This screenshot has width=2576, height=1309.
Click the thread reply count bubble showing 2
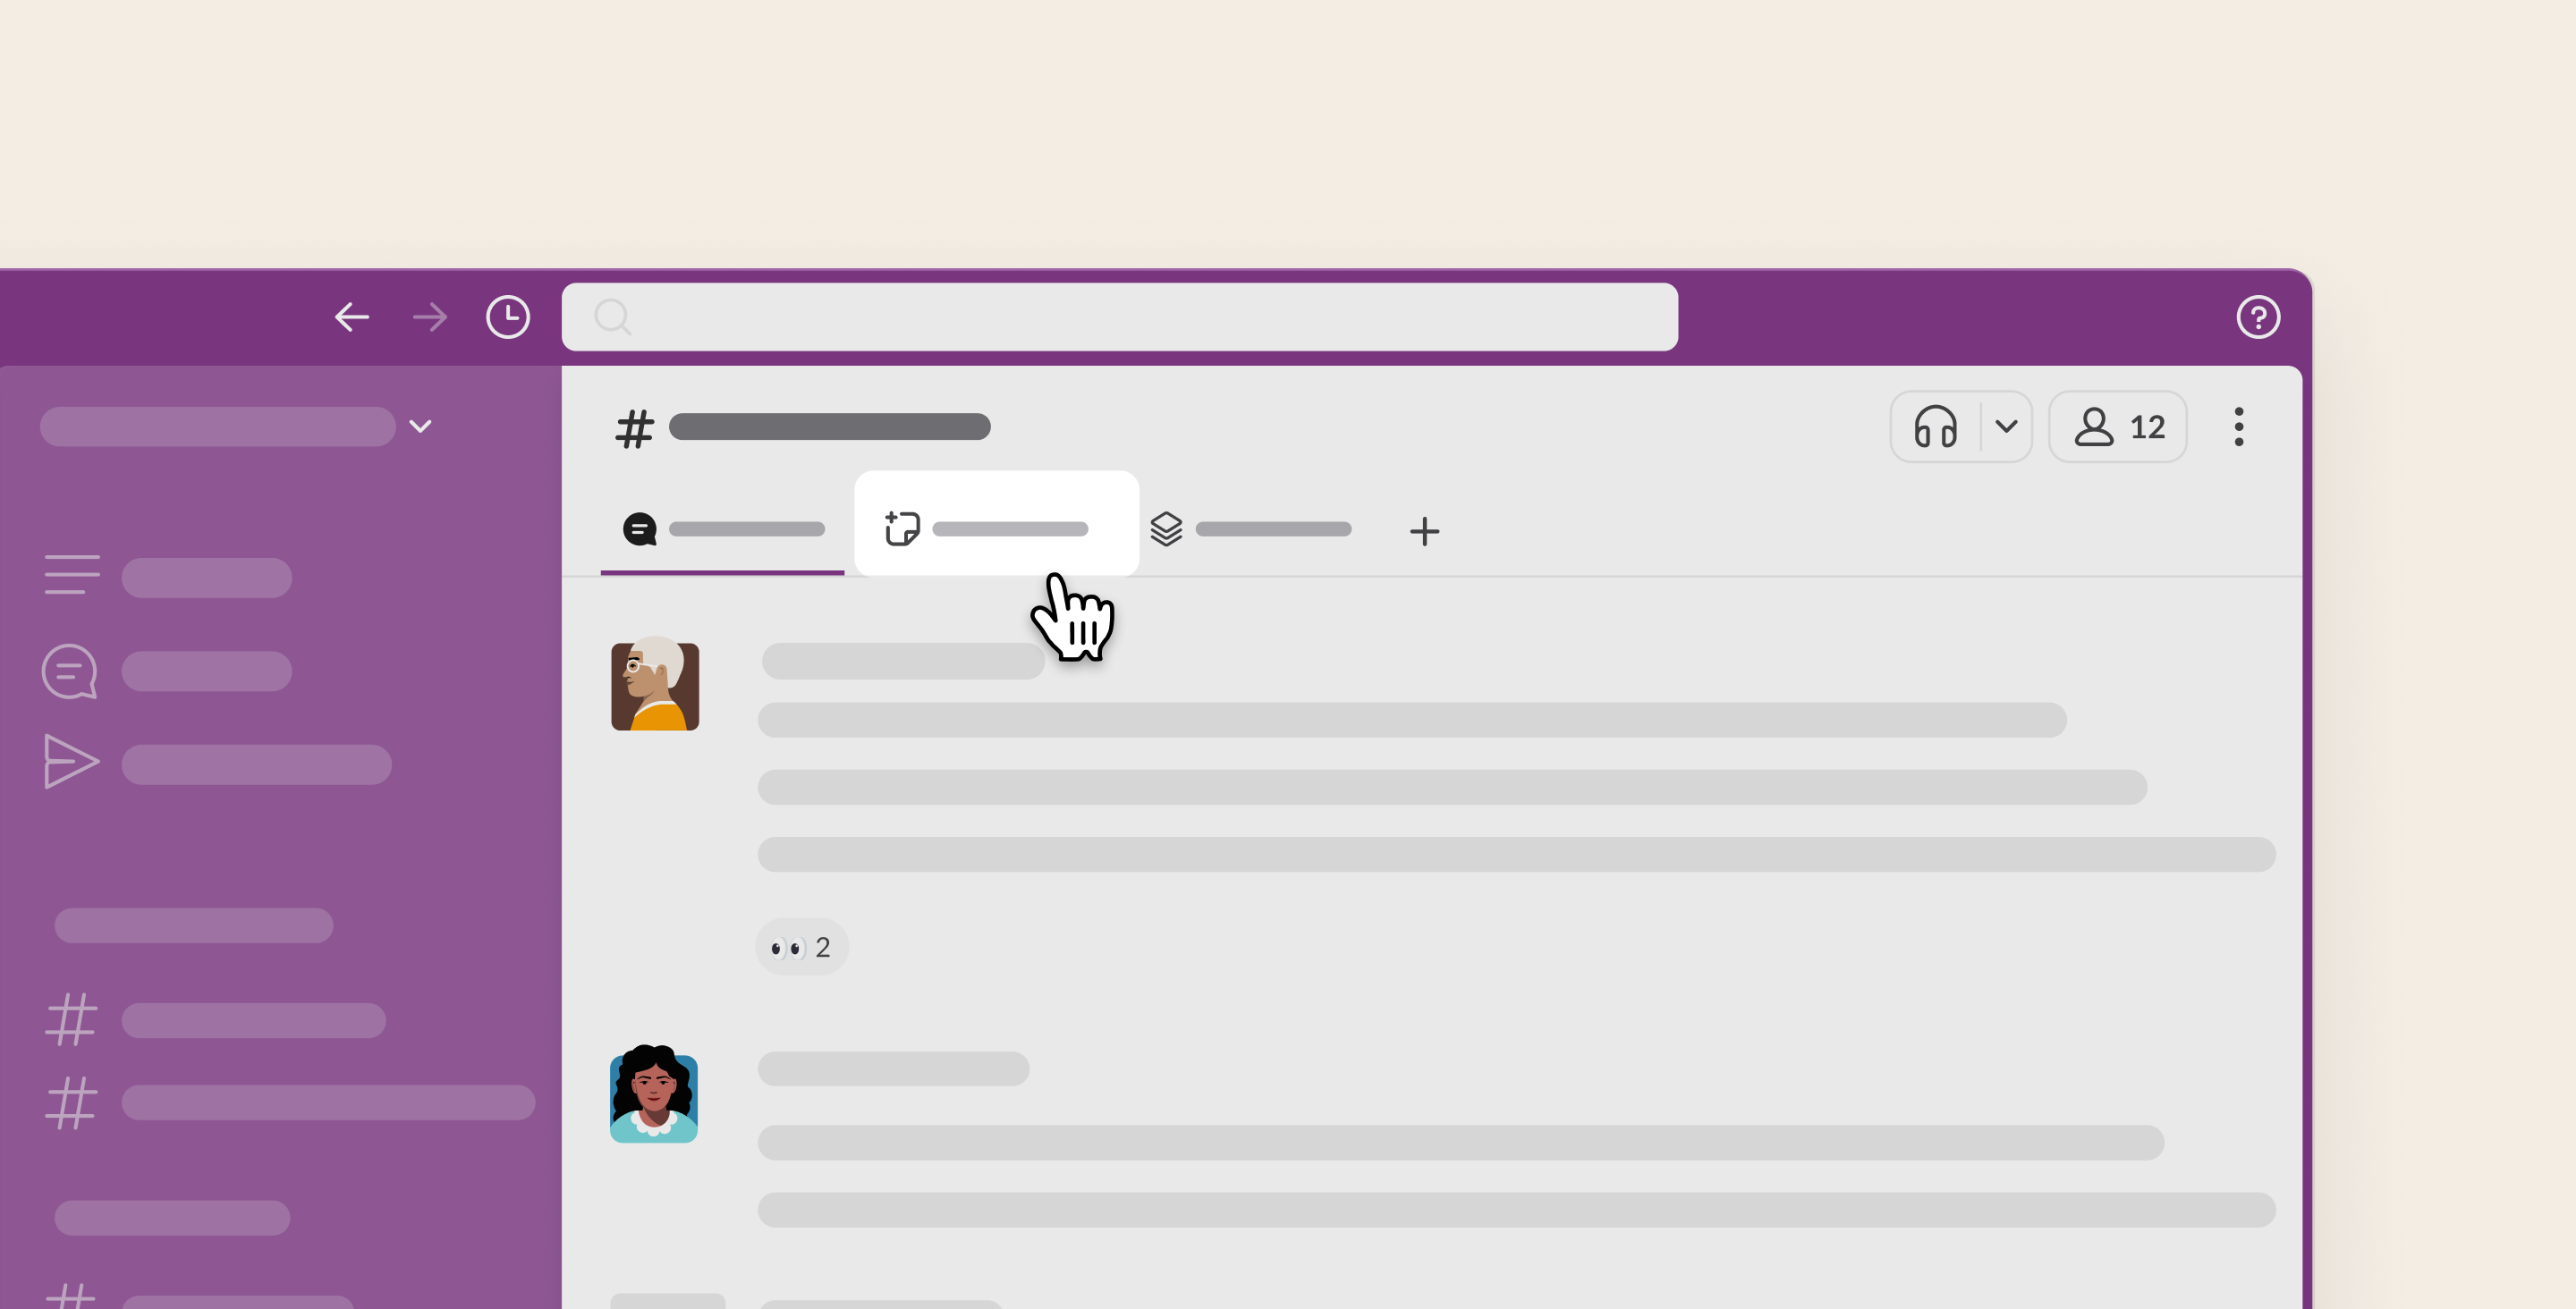click(x=801, y=947)
